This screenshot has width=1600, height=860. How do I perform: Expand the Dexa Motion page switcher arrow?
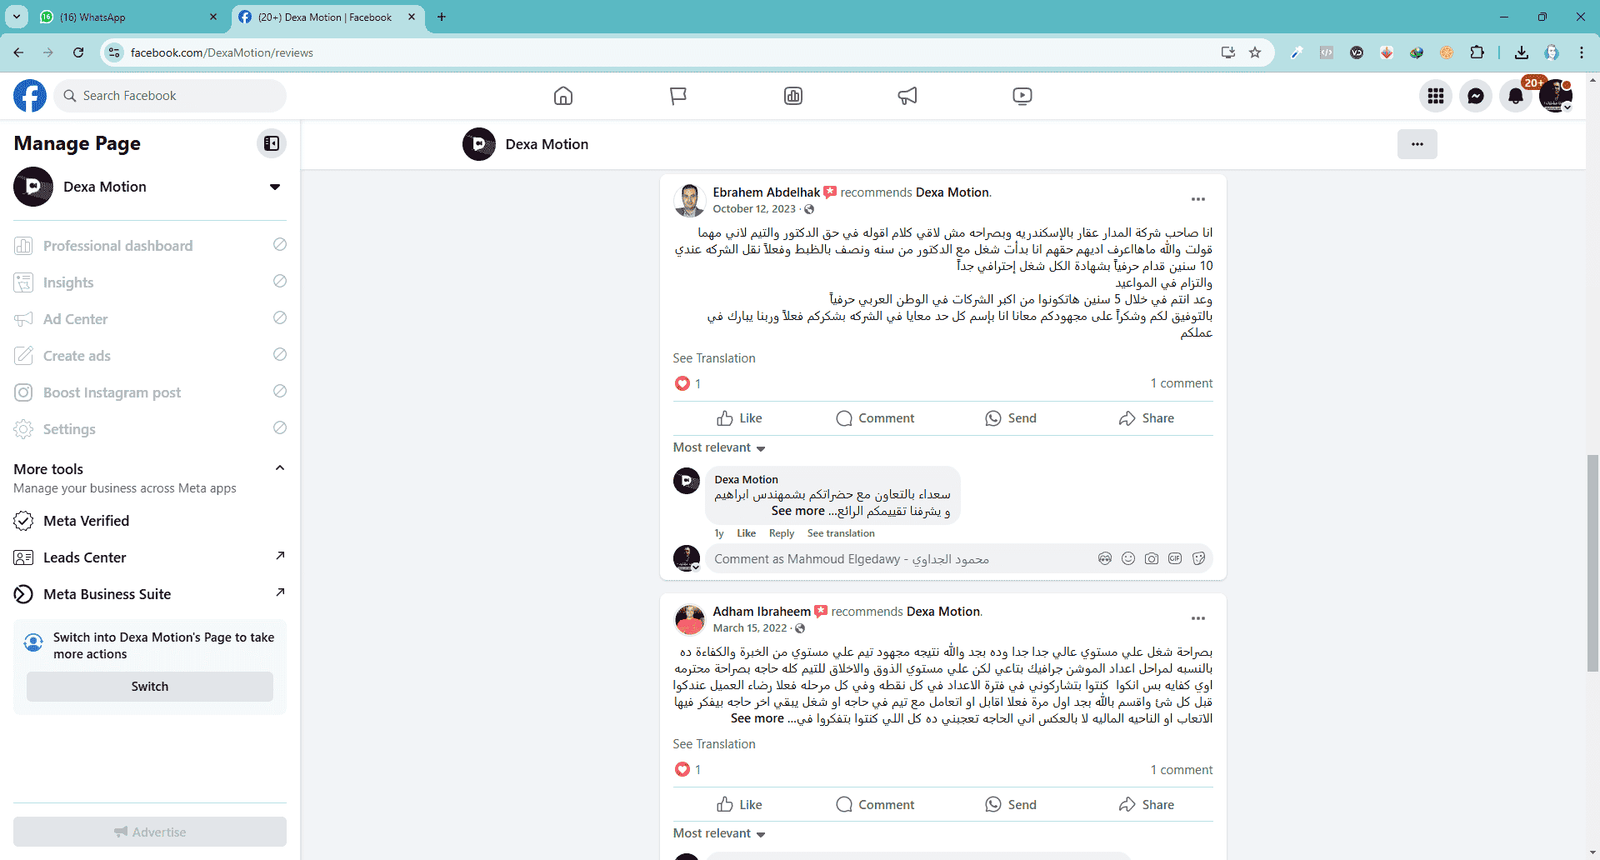(x=275, y=187)
